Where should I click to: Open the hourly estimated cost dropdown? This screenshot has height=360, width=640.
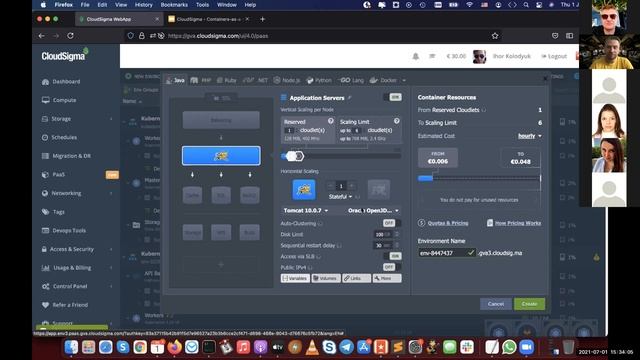click(530, 136)
